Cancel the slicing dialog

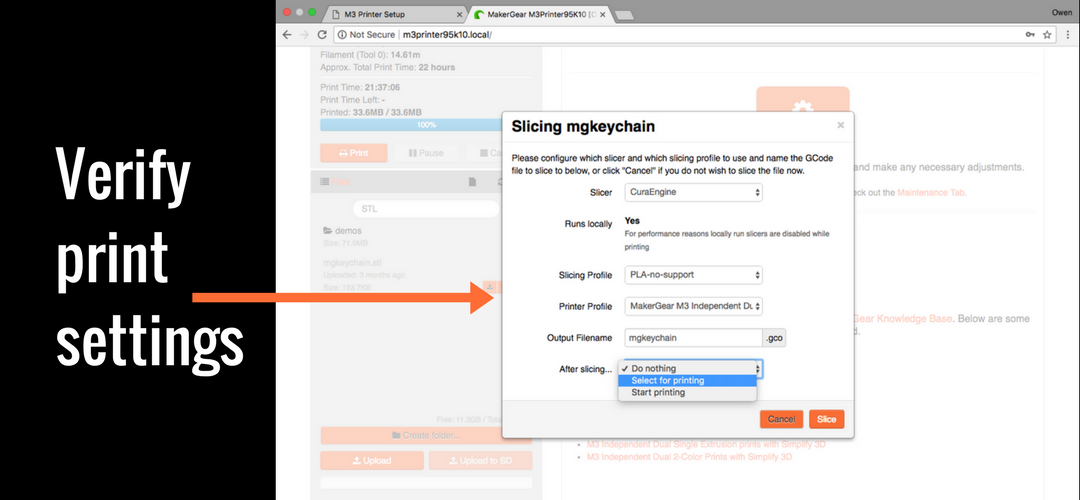pyautogui.click(x=781, y=419)
